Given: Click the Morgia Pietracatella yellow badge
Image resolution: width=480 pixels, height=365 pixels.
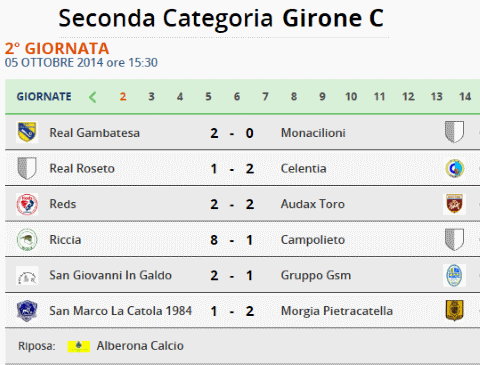Looking at the screenshot, I should [455, 310].
